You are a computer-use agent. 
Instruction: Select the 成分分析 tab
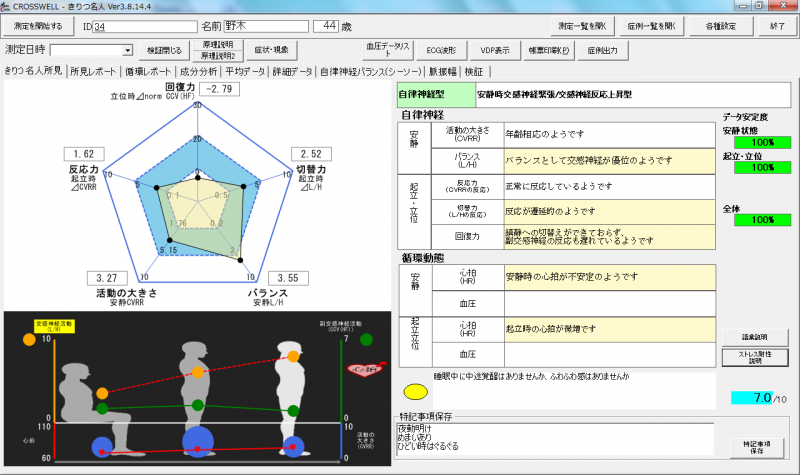[184, 72]
